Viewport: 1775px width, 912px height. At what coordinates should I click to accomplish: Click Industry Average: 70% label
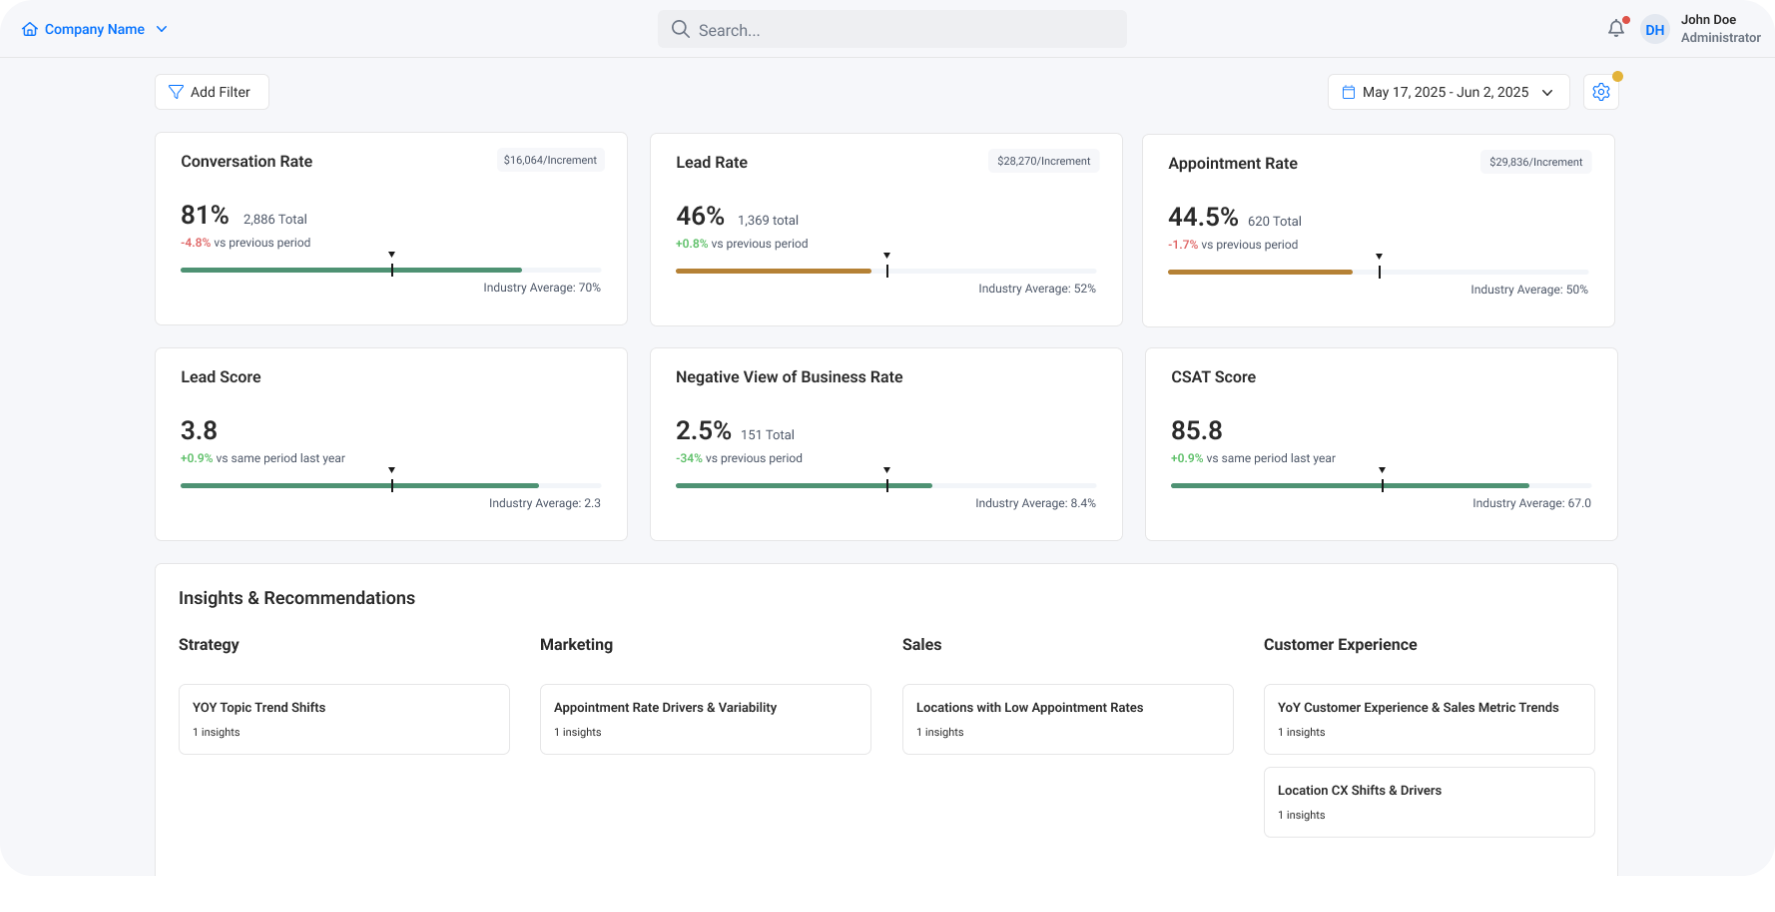542,288
